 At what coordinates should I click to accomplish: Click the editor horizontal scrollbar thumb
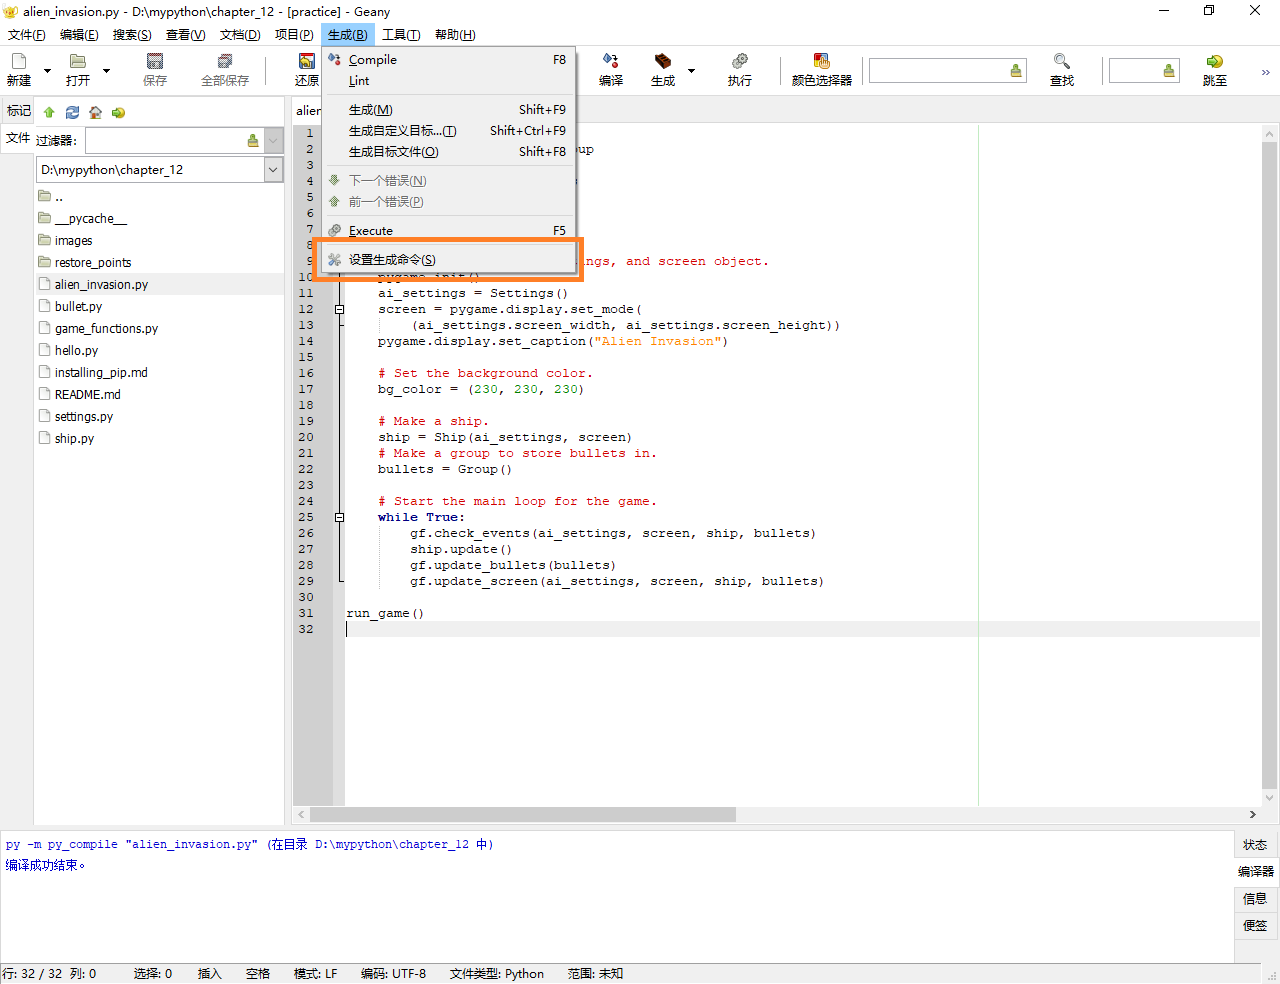[522, 815]
